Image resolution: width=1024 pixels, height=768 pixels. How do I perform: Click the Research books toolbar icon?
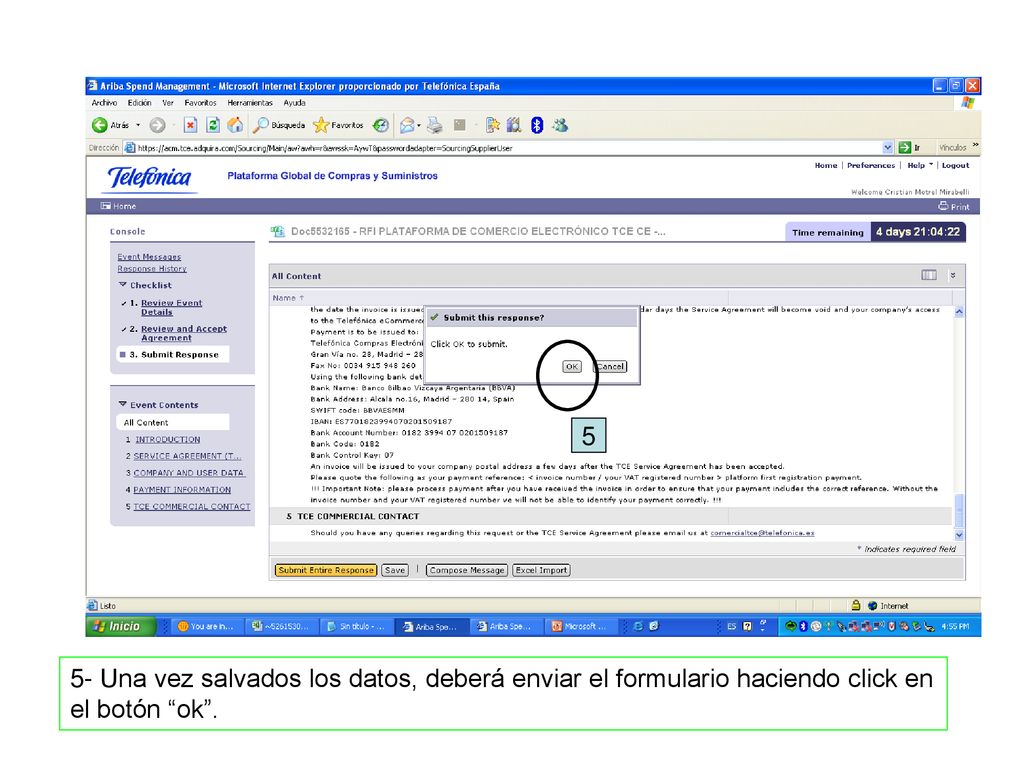[514, 125]
